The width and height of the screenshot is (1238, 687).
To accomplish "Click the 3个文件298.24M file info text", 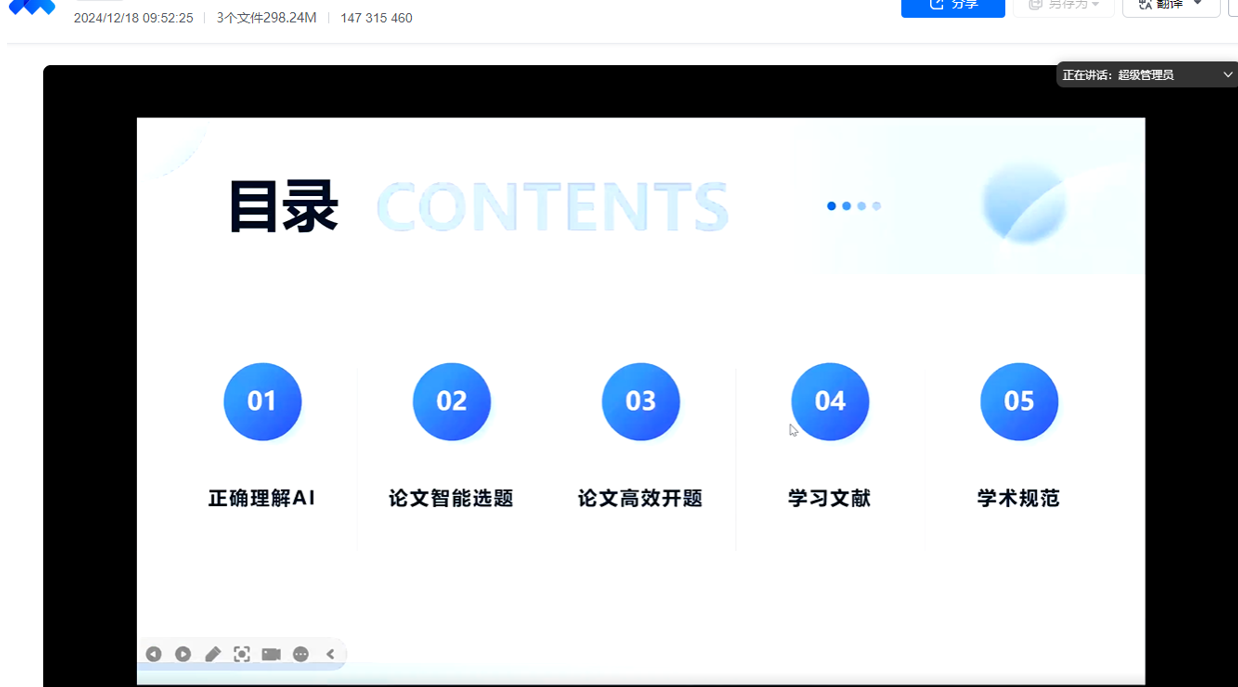I will coord(266,18).
